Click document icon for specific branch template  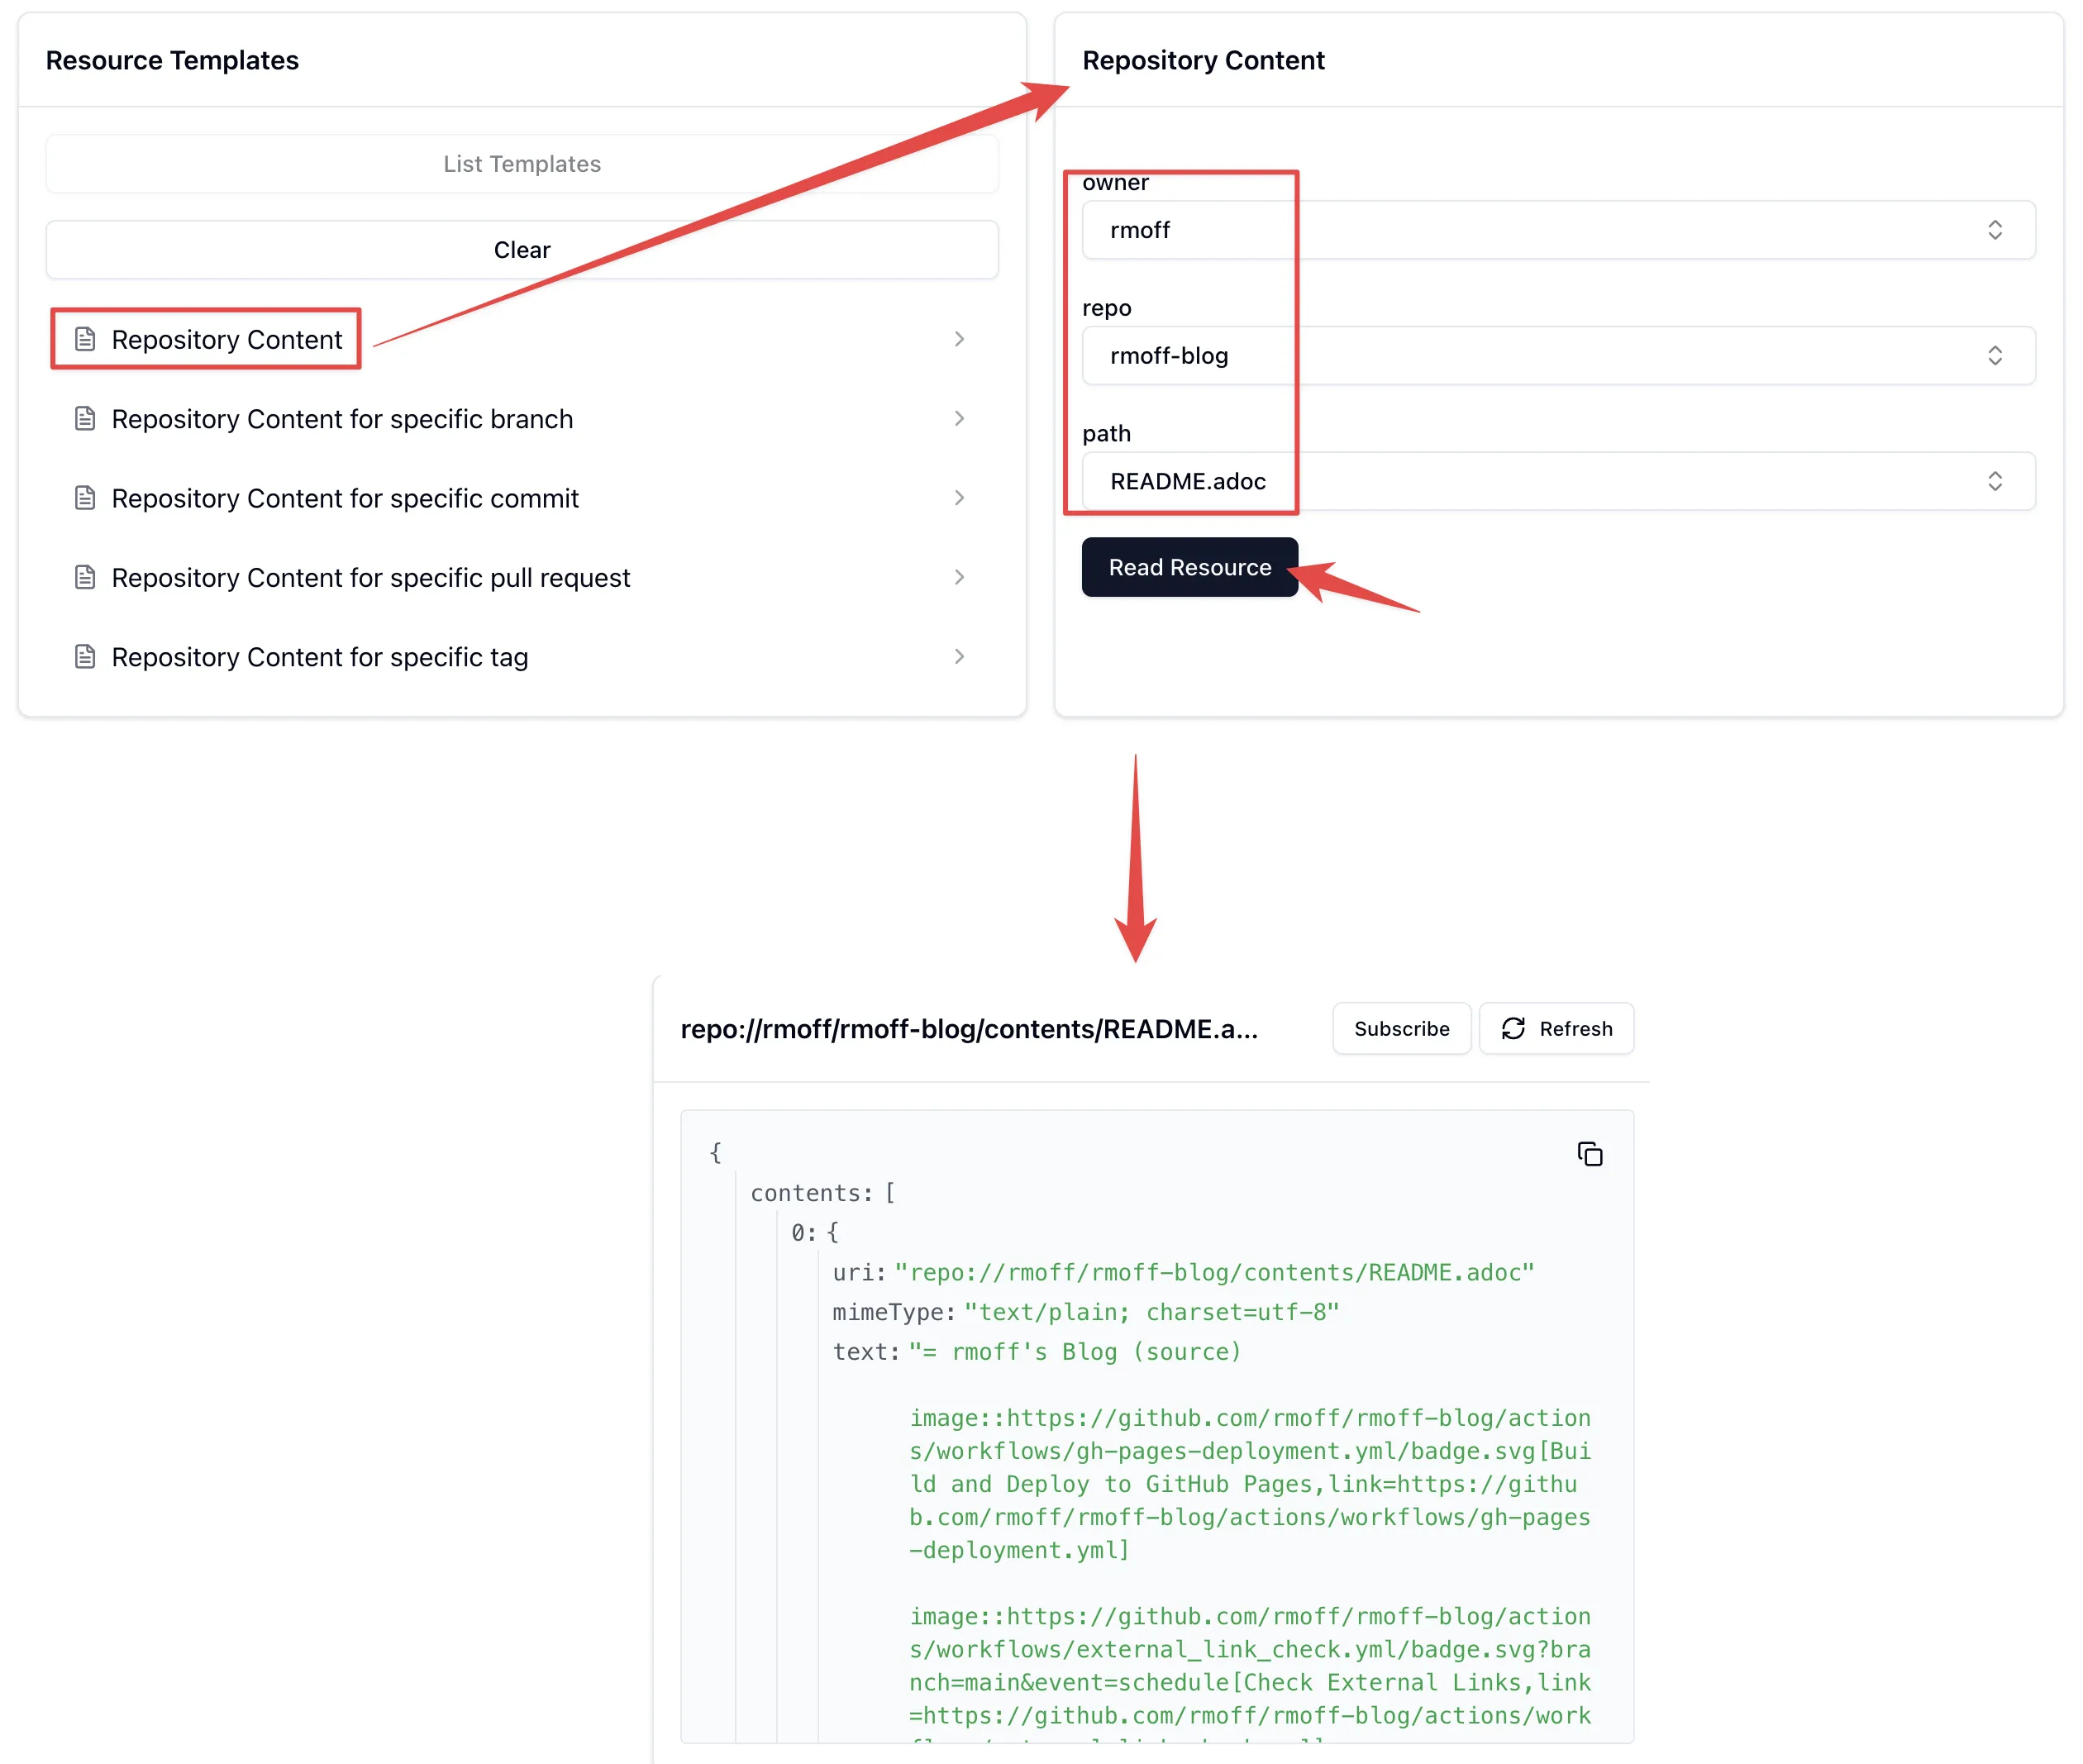(85, 418)
